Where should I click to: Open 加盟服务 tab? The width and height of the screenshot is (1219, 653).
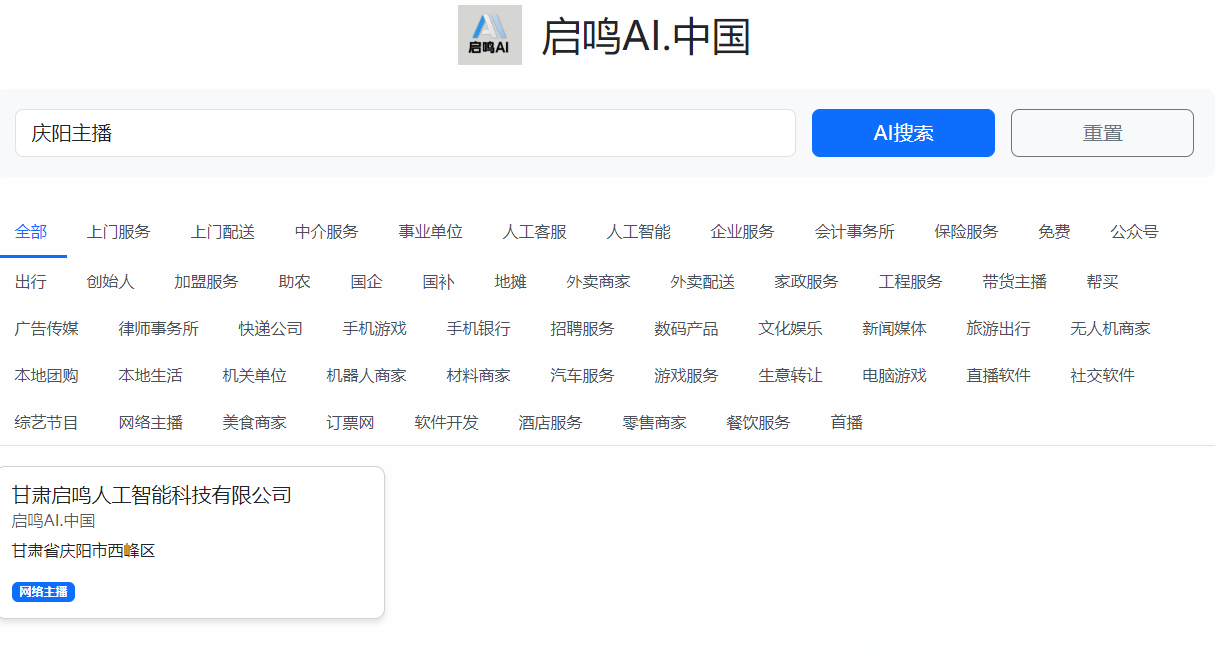pyautogui.click(x=207, y=282)
